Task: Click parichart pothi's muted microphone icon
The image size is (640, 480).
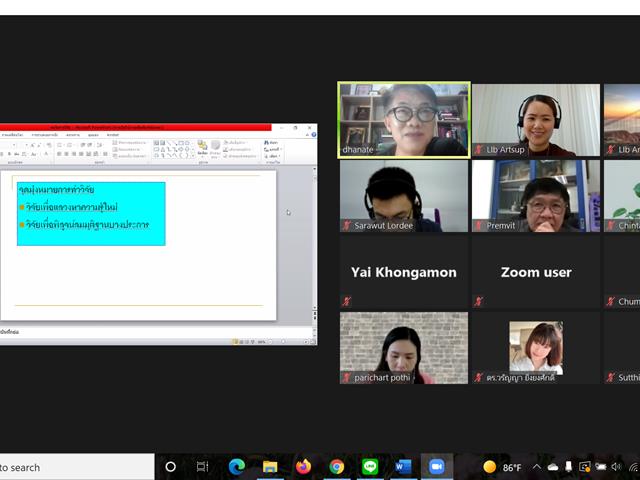Action: (x=347, y=378)
